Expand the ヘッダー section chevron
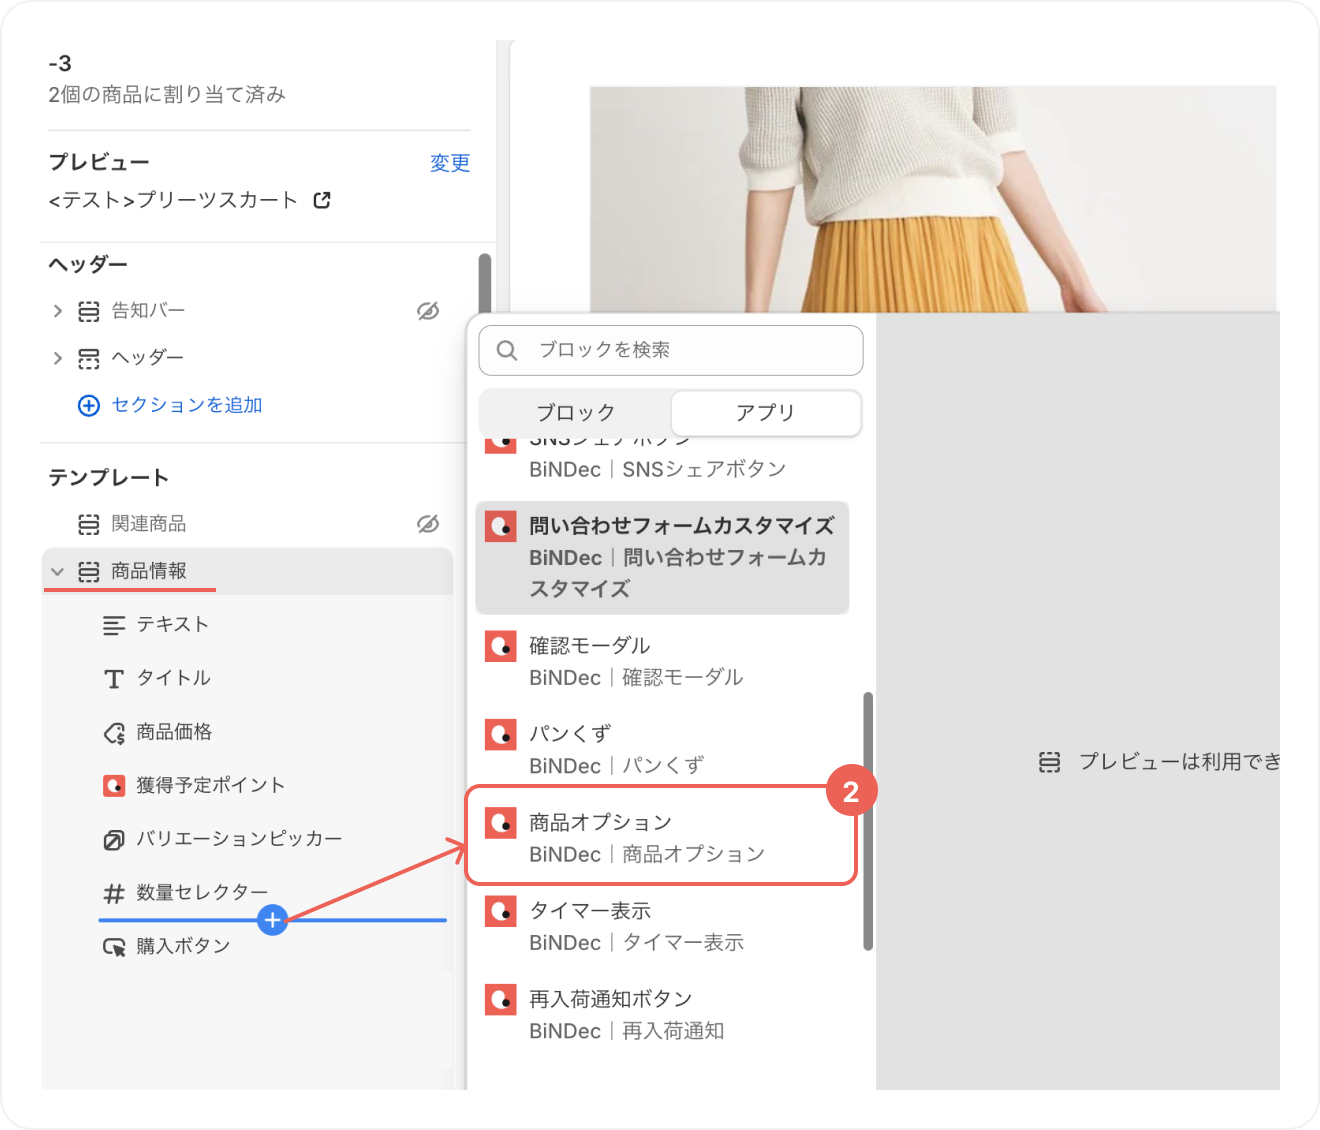Image resolution: width=1320 pixels, height=1130 pixels. click(58, 358)
